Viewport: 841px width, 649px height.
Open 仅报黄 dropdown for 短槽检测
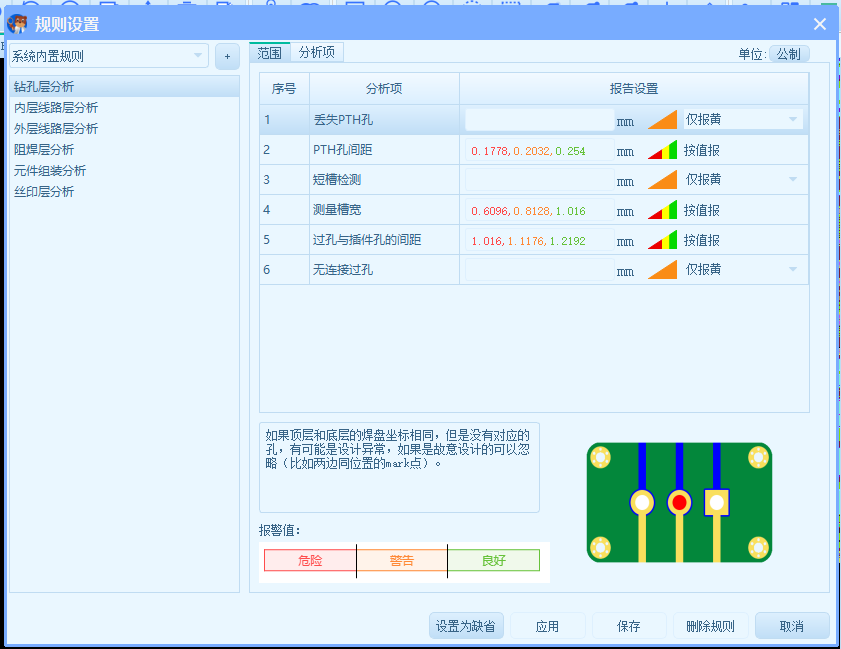pyautogui.click(x=743, y=179)
